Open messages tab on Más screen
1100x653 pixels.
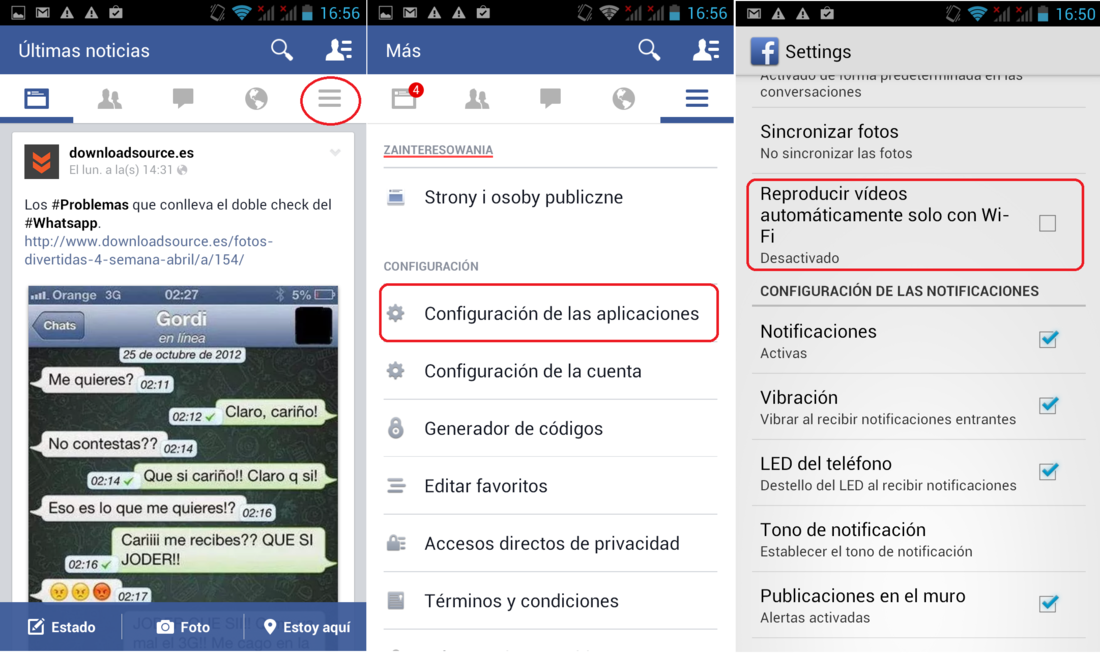tap(551, 98)
